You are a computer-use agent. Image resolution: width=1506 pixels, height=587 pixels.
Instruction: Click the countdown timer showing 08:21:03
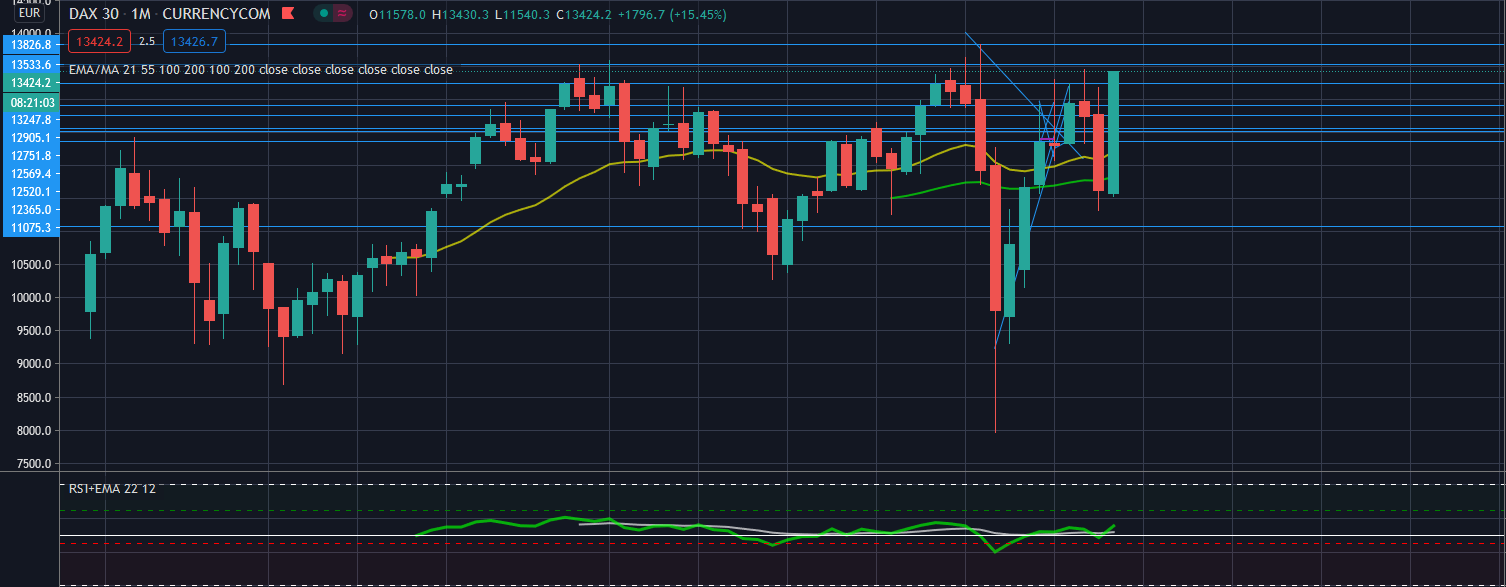click(30, 104)
